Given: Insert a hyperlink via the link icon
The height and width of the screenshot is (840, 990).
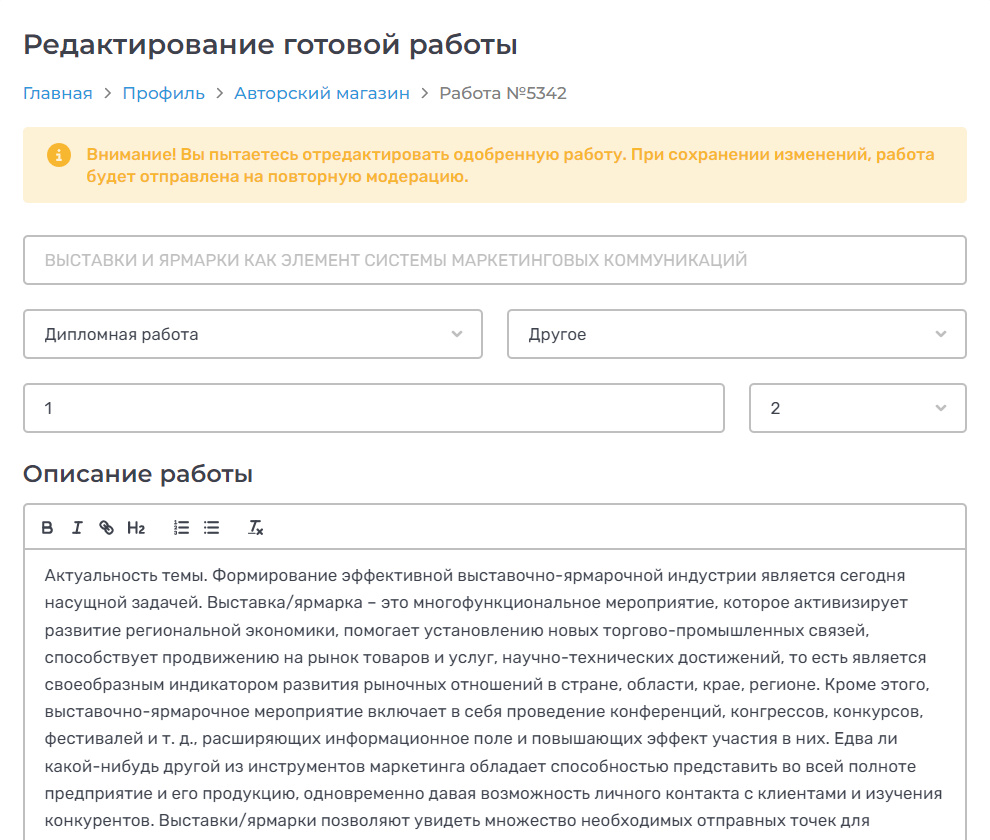Looking at the screenshot, I should (x=106, y=528).
